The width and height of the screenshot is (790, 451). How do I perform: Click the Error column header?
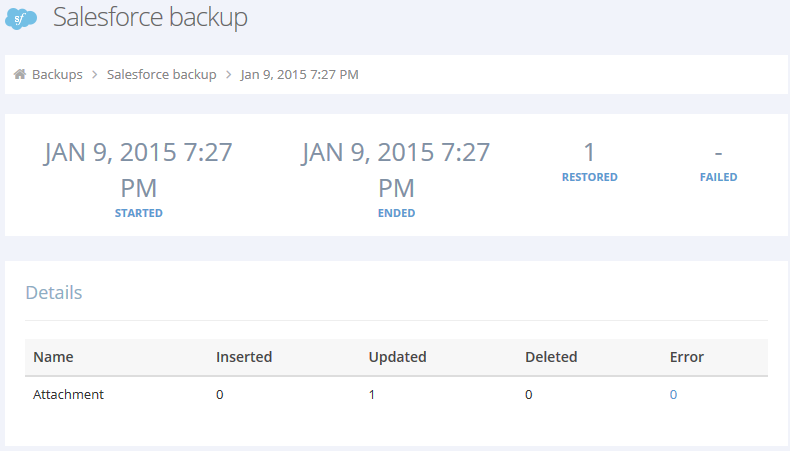[687, 357]
